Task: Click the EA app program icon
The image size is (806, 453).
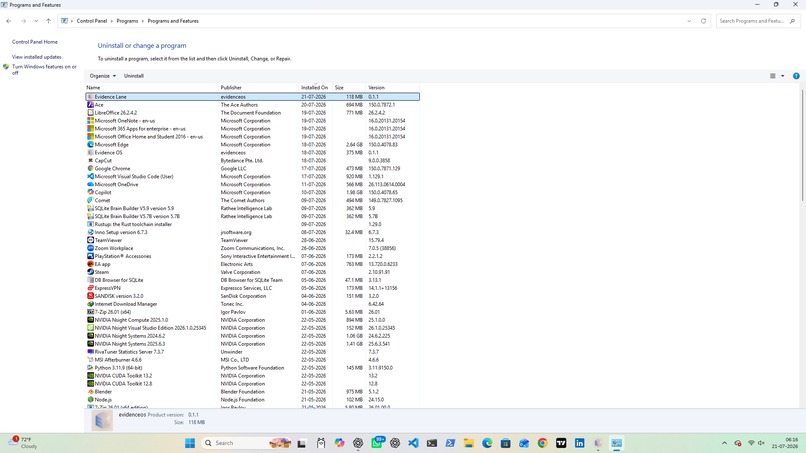Action: (x=90, y=264)
